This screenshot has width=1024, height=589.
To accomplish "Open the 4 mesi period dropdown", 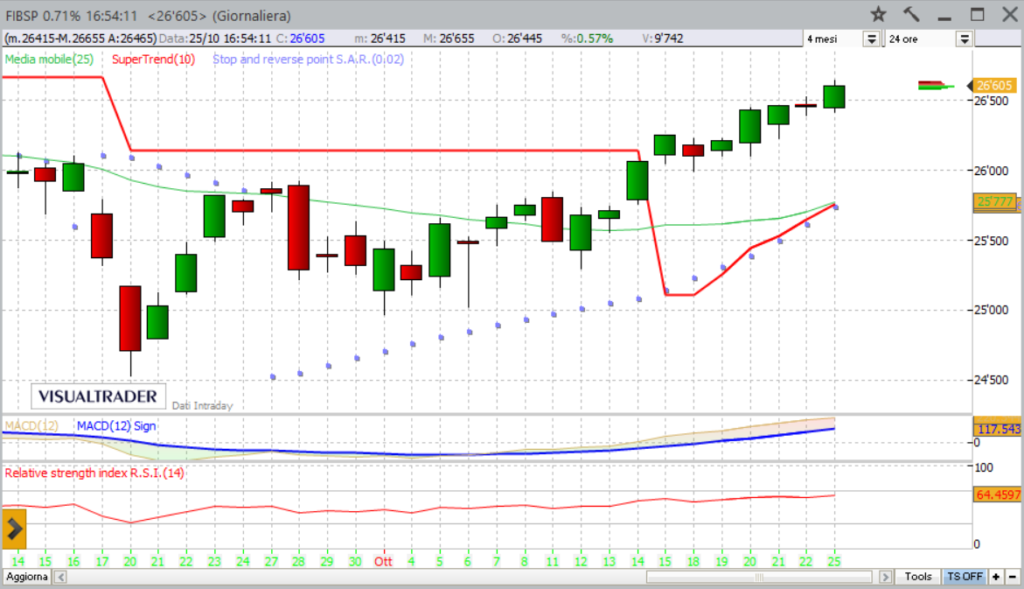I will [x=871, y=39].
